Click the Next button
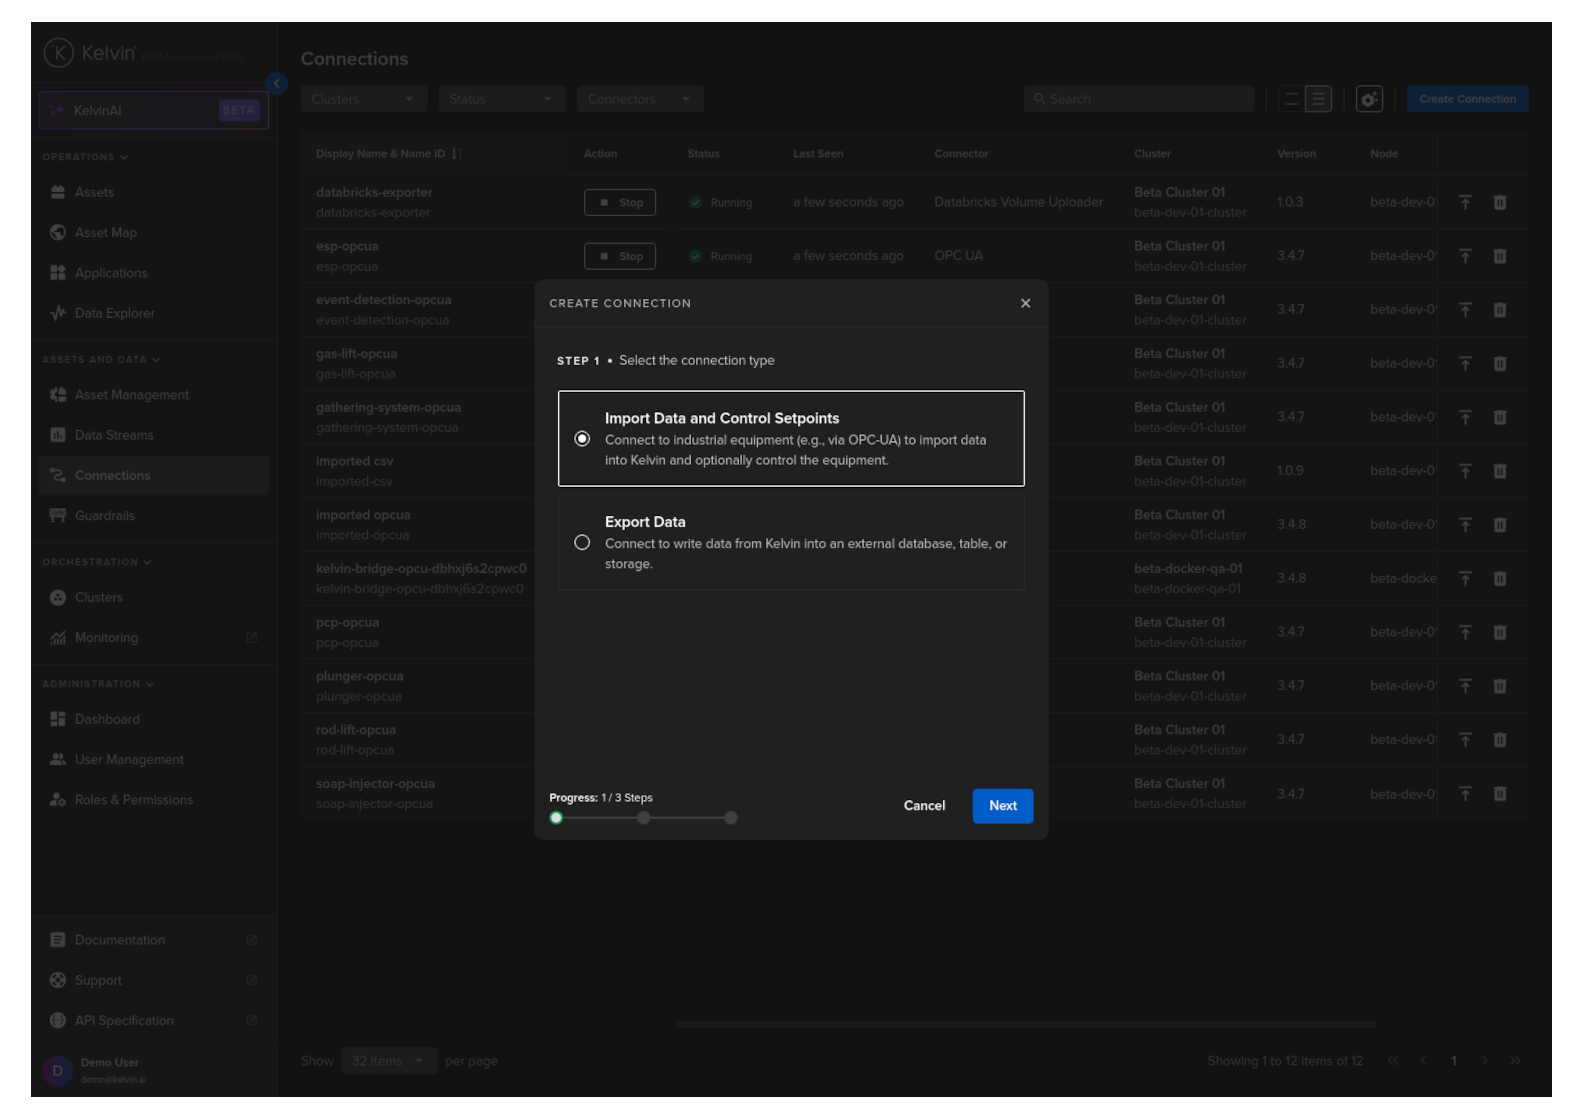 click(1002, 806)
